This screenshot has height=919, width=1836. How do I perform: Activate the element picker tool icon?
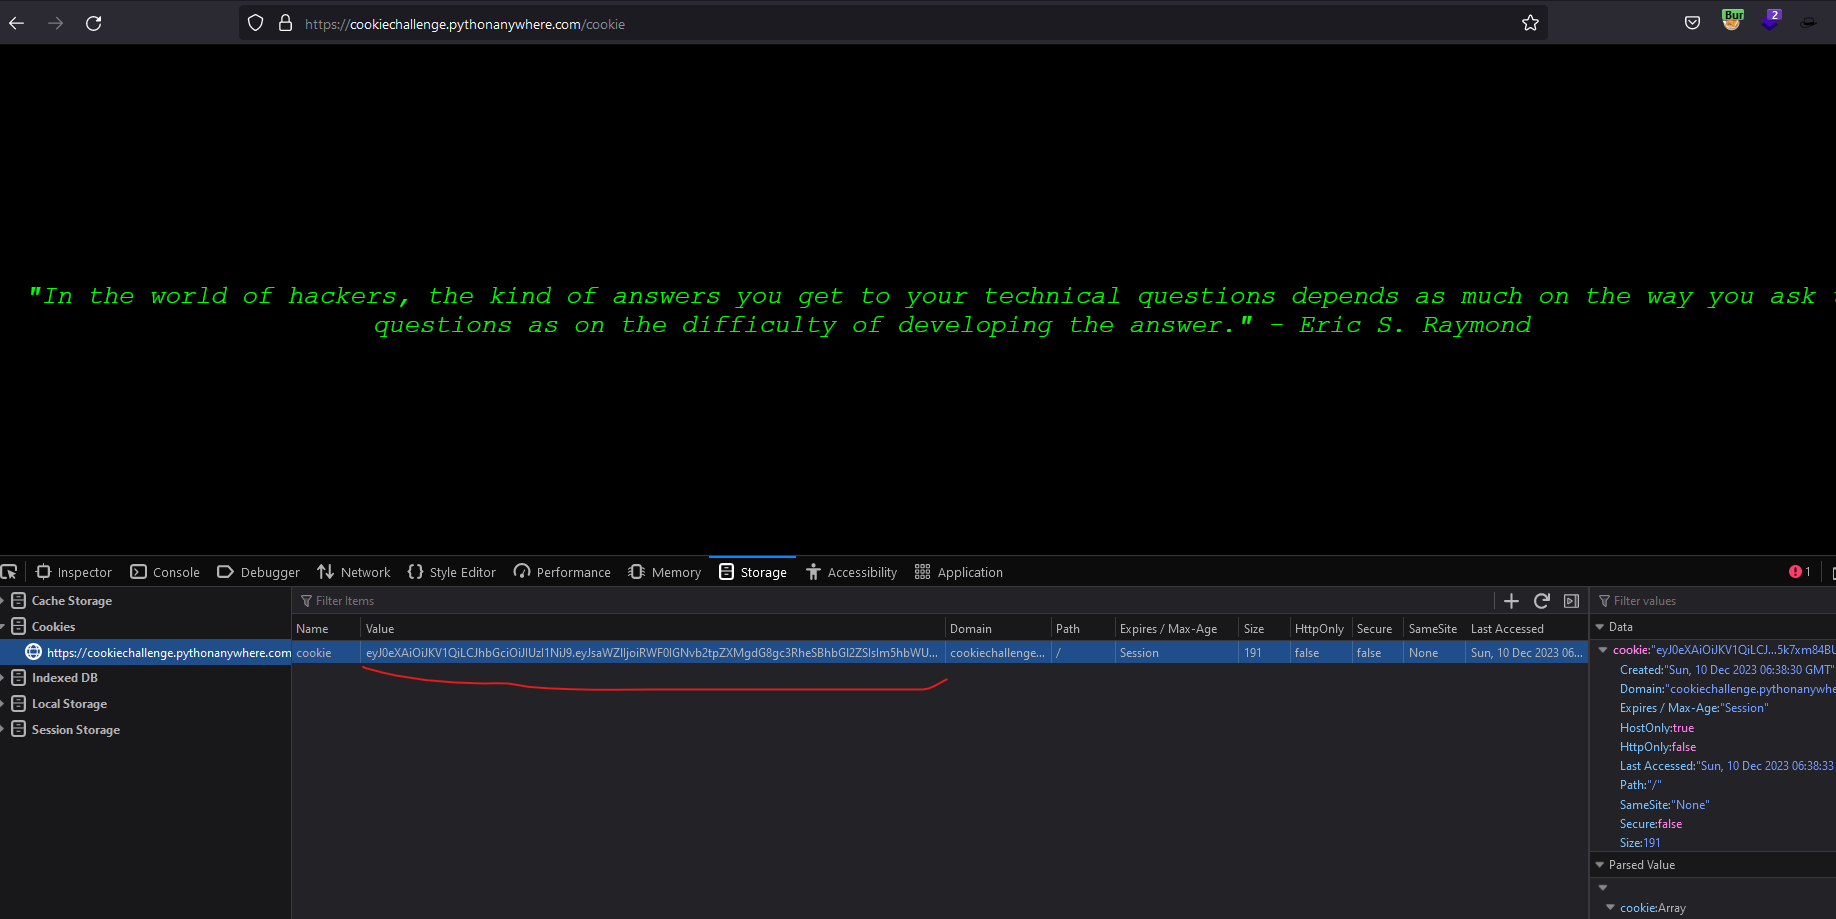[9, 572]
